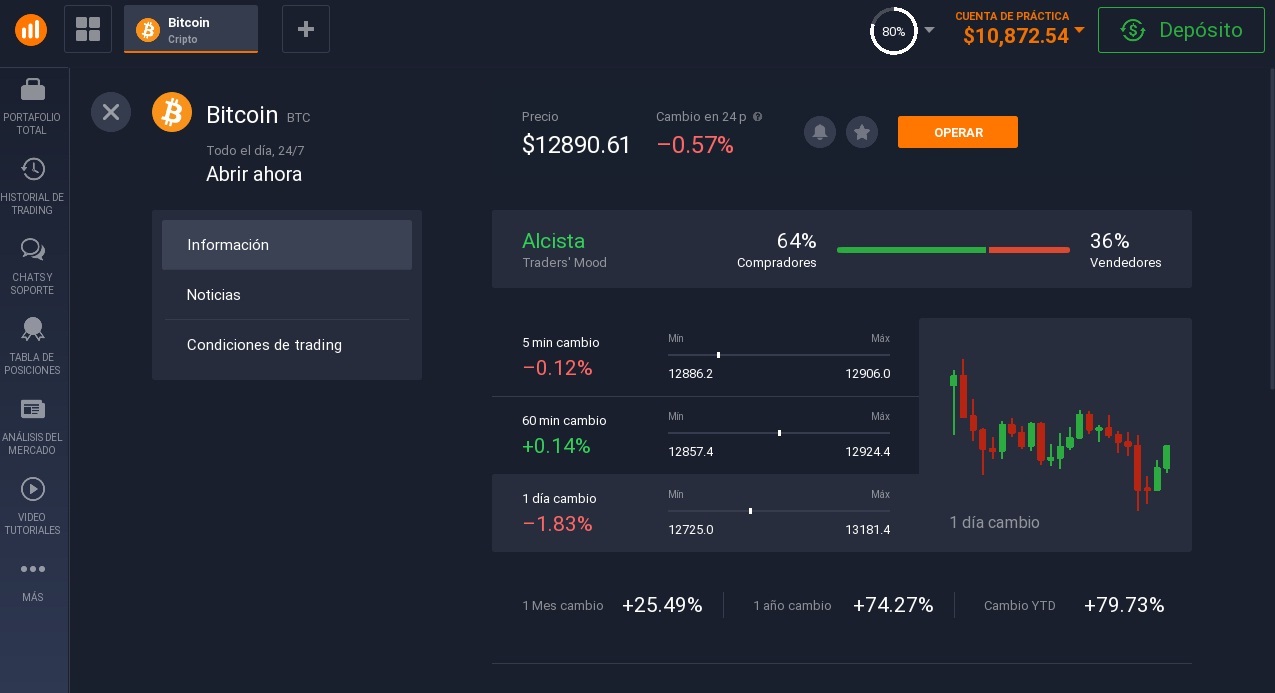Expand the dropdown arrow beside 80%
Image resolution: width=1275 pixels, height=693 pixels.
tap(929, 30)
